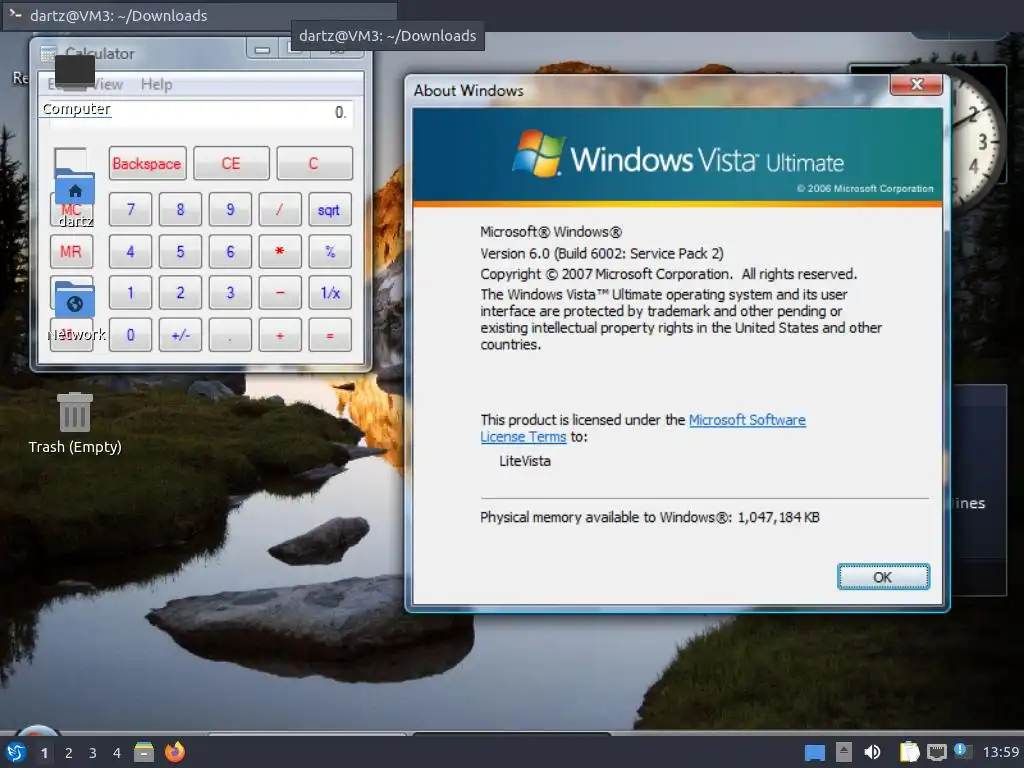Open the removable media eject tray icon
This screenshot has height=768, width=1024.
843,752
